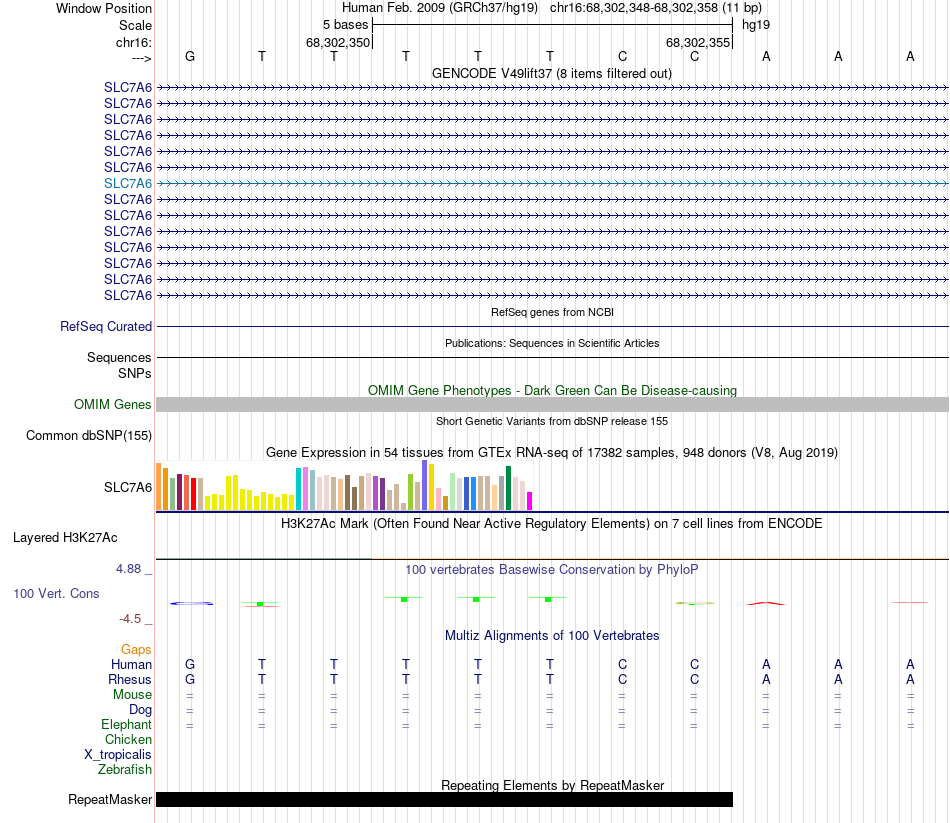Click the Window Position label

[x=104, y=8]
